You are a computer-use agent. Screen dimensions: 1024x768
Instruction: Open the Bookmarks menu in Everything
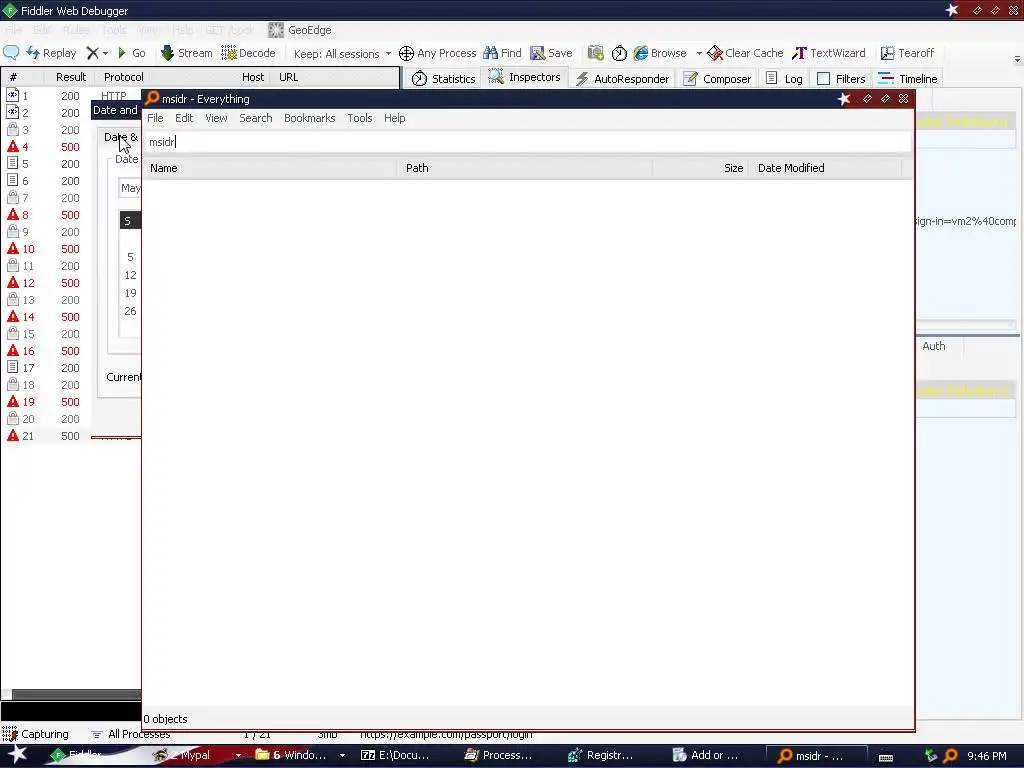[310, 118]
